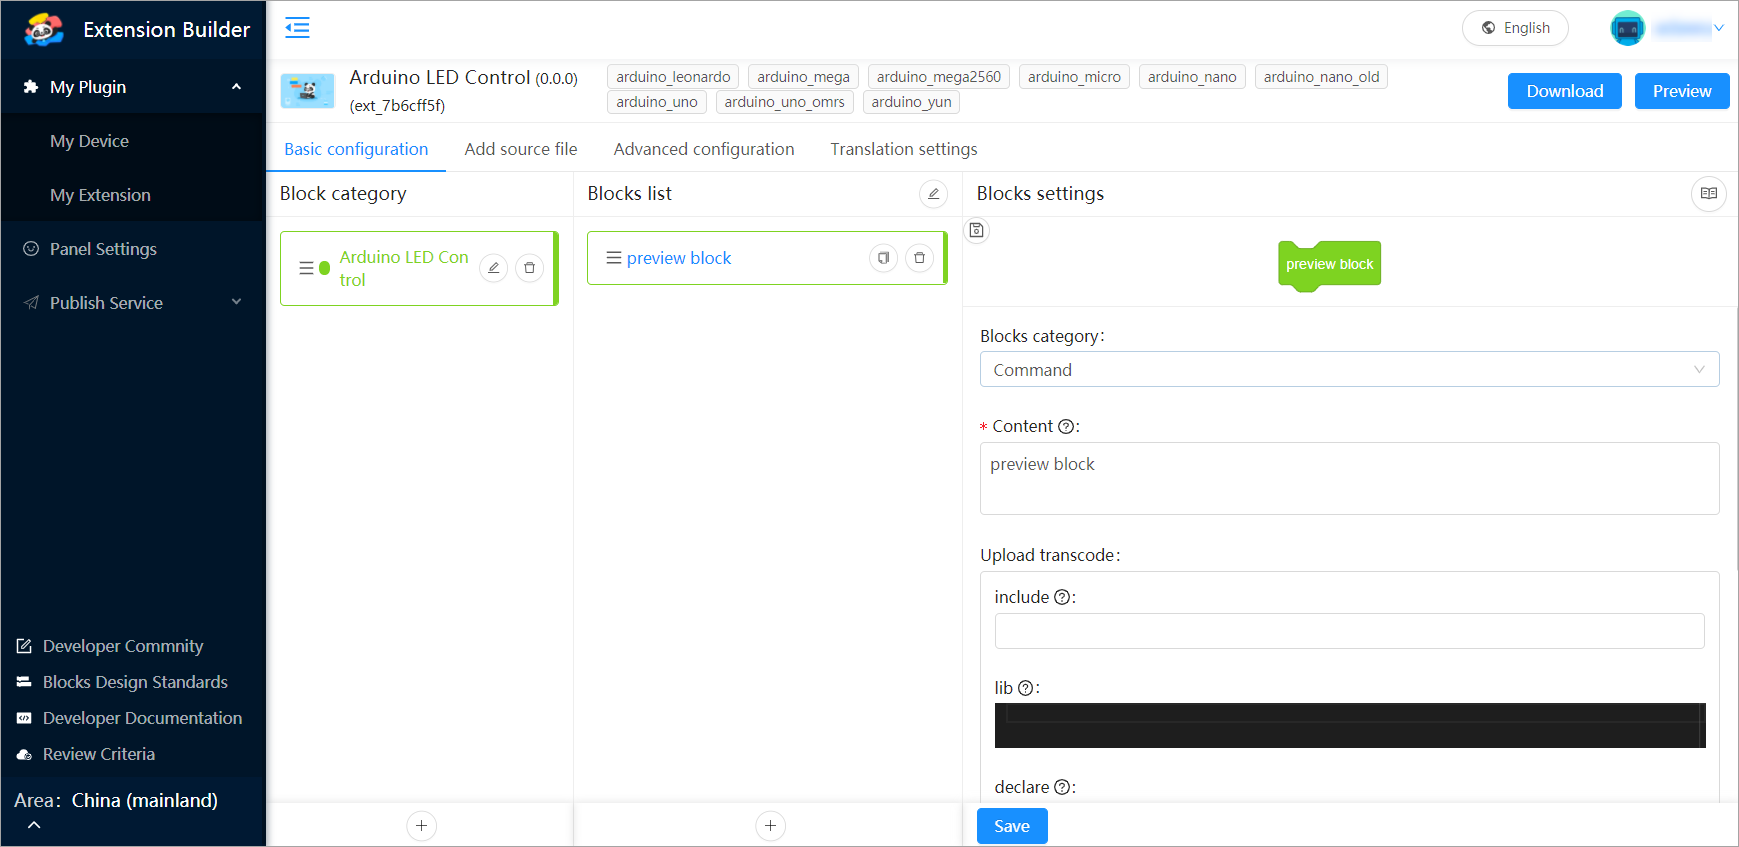
Task: Click the Download button
Action: [1564, 91]
